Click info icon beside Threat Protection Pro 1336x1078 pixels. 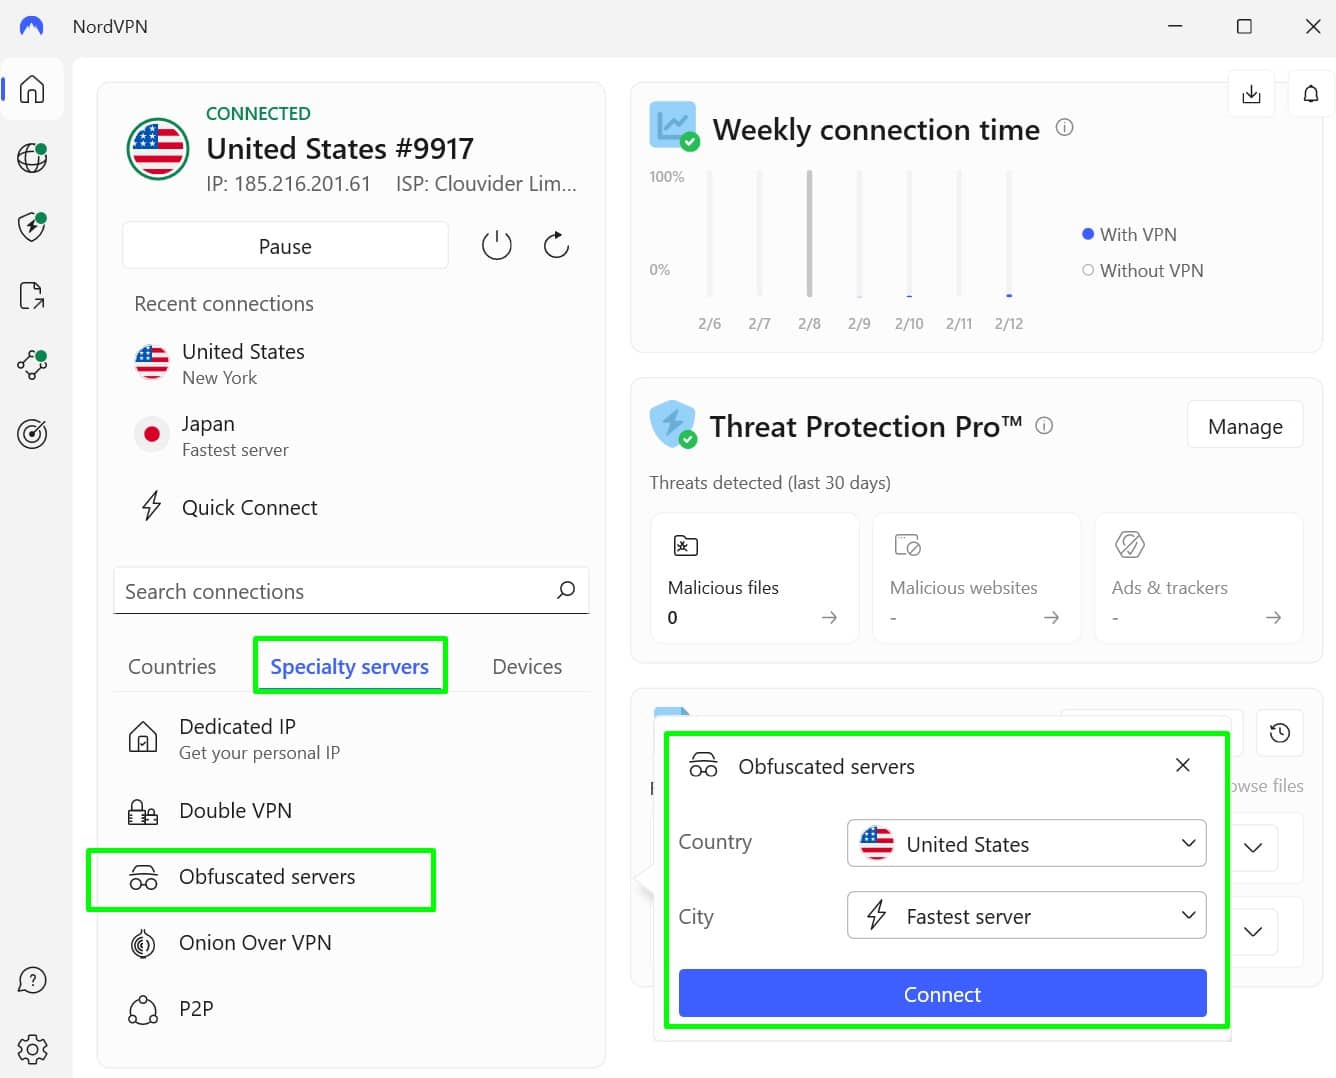click(1044, 425)
